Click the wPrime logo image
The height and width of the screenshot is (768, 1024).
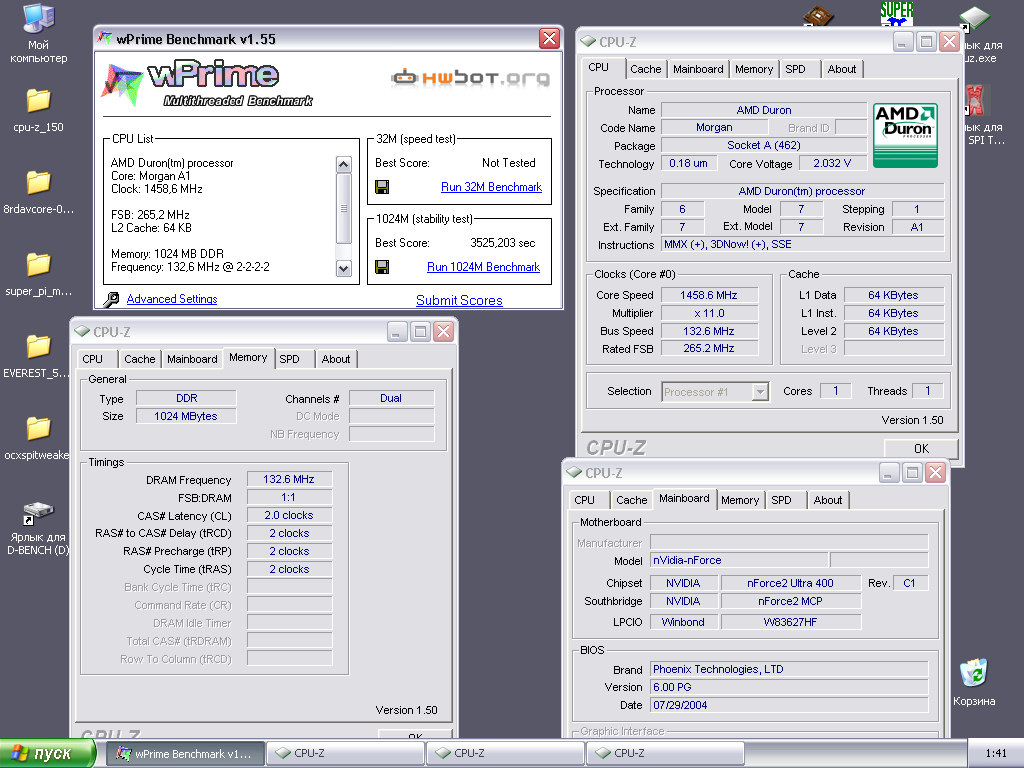pyautogui.click(x=208, y=84)
